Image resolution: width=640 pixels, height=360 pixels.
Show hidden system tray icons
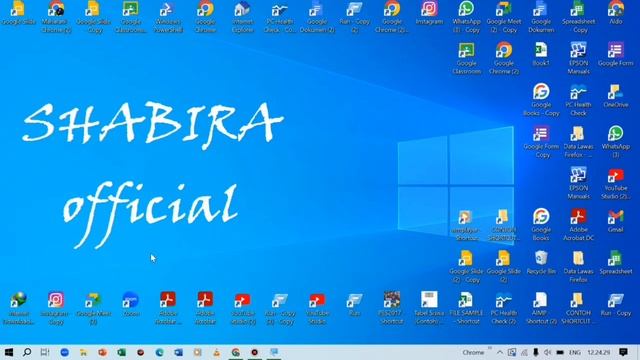(500, 352)
